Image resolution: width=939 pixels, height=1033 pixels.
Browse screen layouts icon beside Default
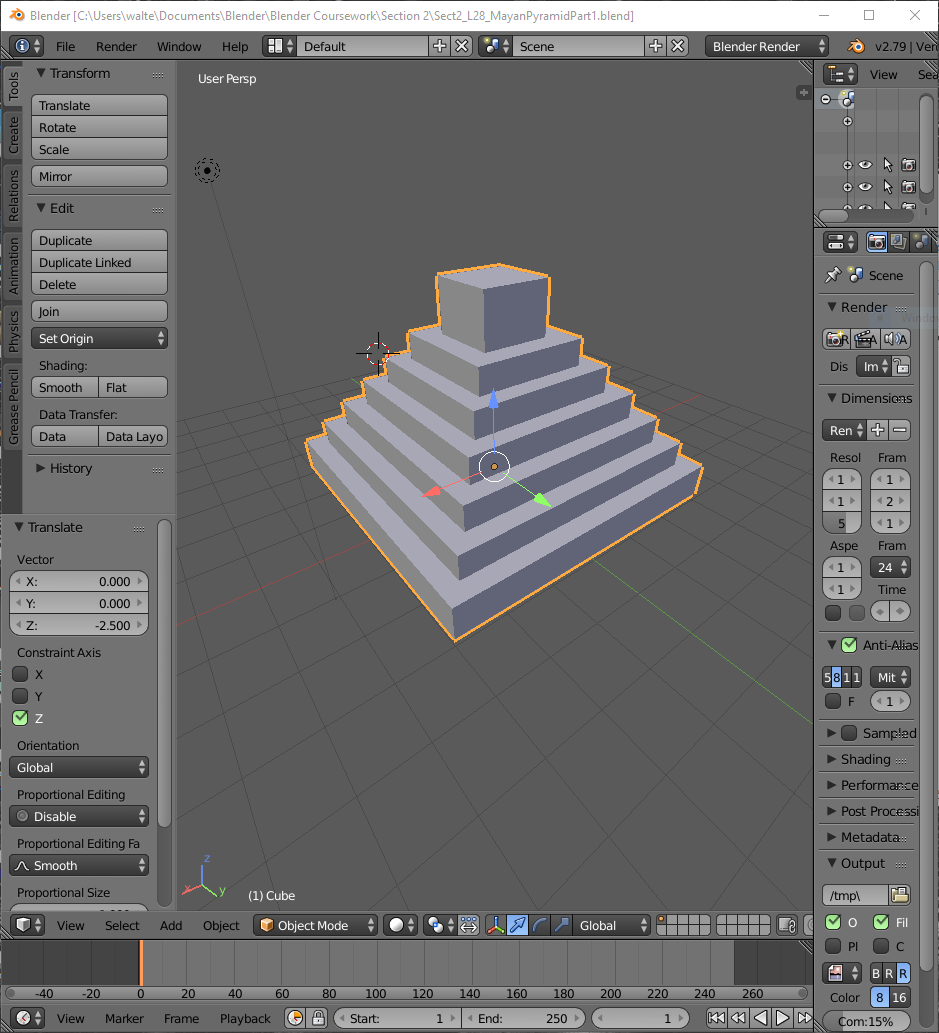[x=279, y=46]
